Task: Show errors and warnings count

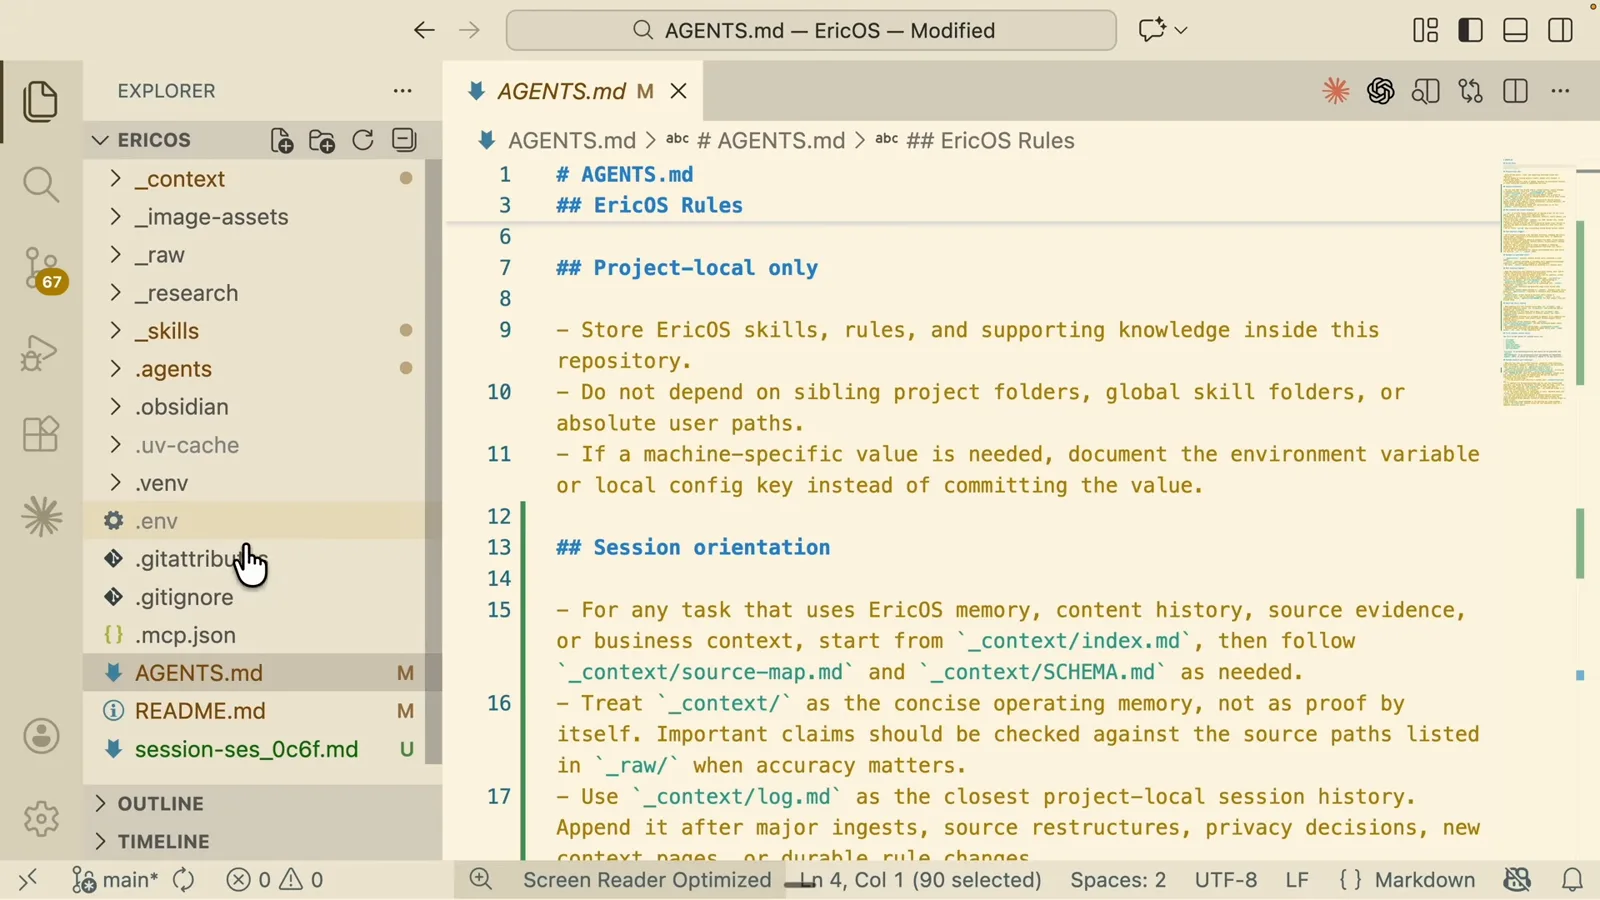Action: click(275, 880)
